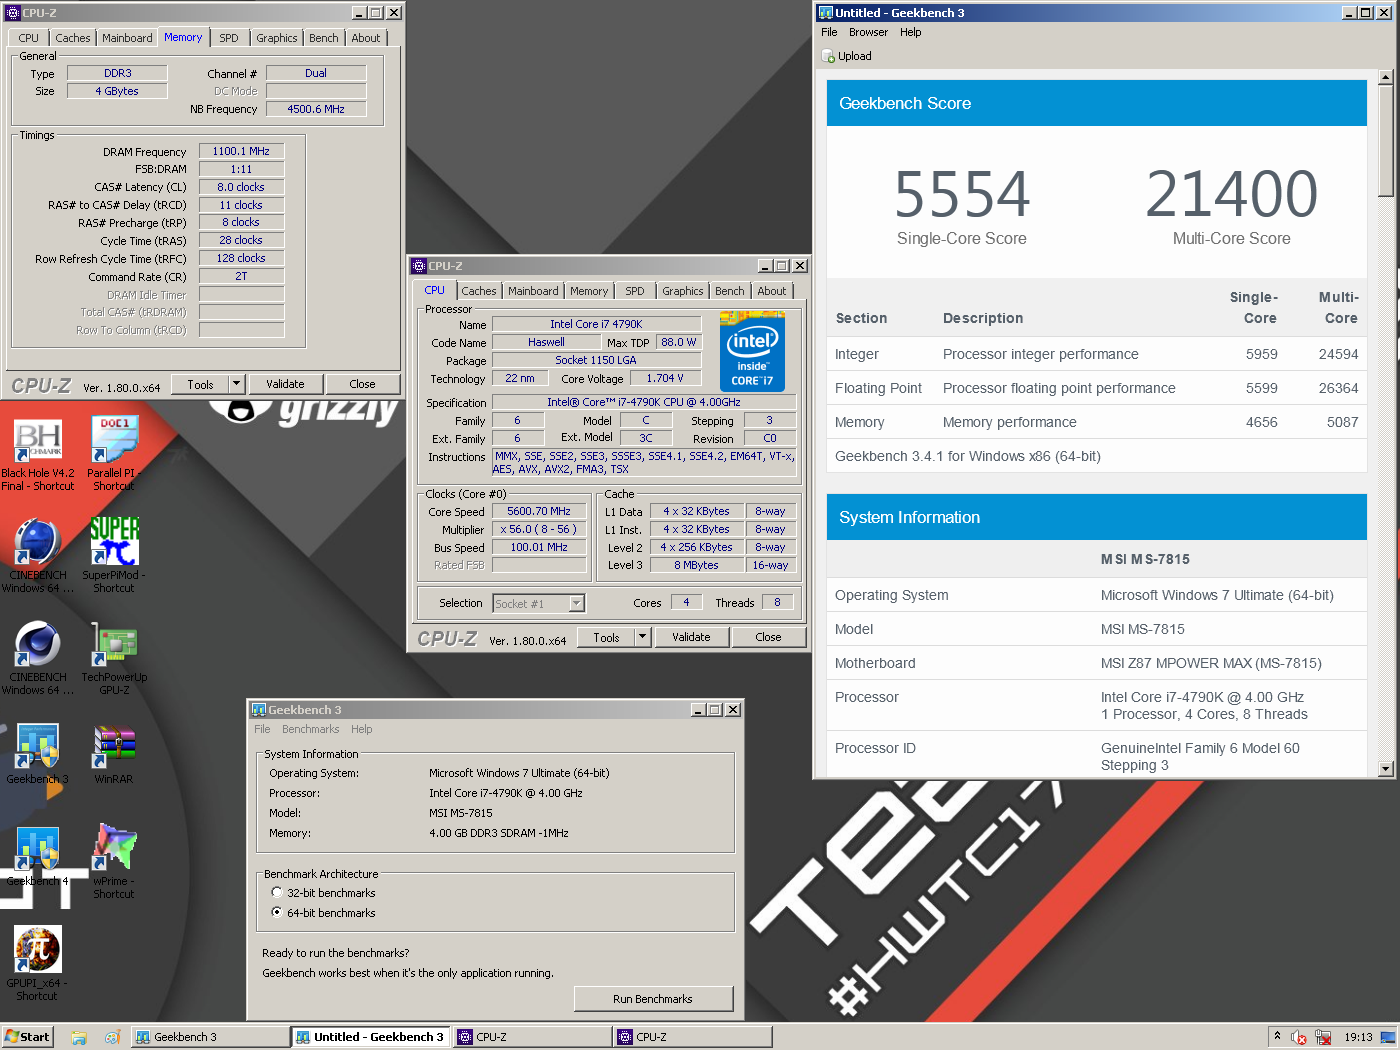Screen dimensions: 1400x1050
Task: Open Geekbench 4 desktop icon
Action: pos(38,848)
